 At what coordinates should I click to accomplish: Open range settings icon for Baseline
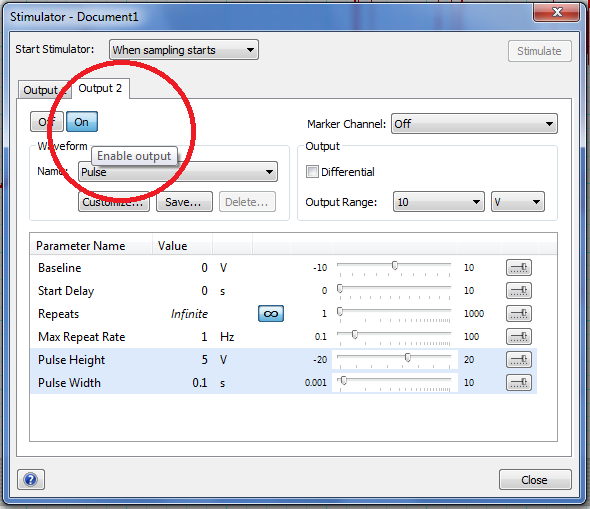pyautogui.click(x=519, y=268)
